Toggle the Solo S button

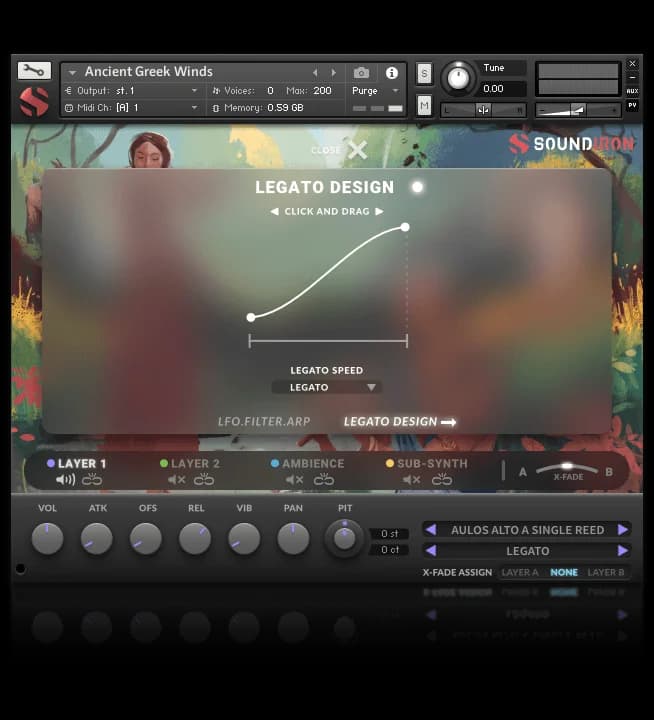[x=424, y=73]
